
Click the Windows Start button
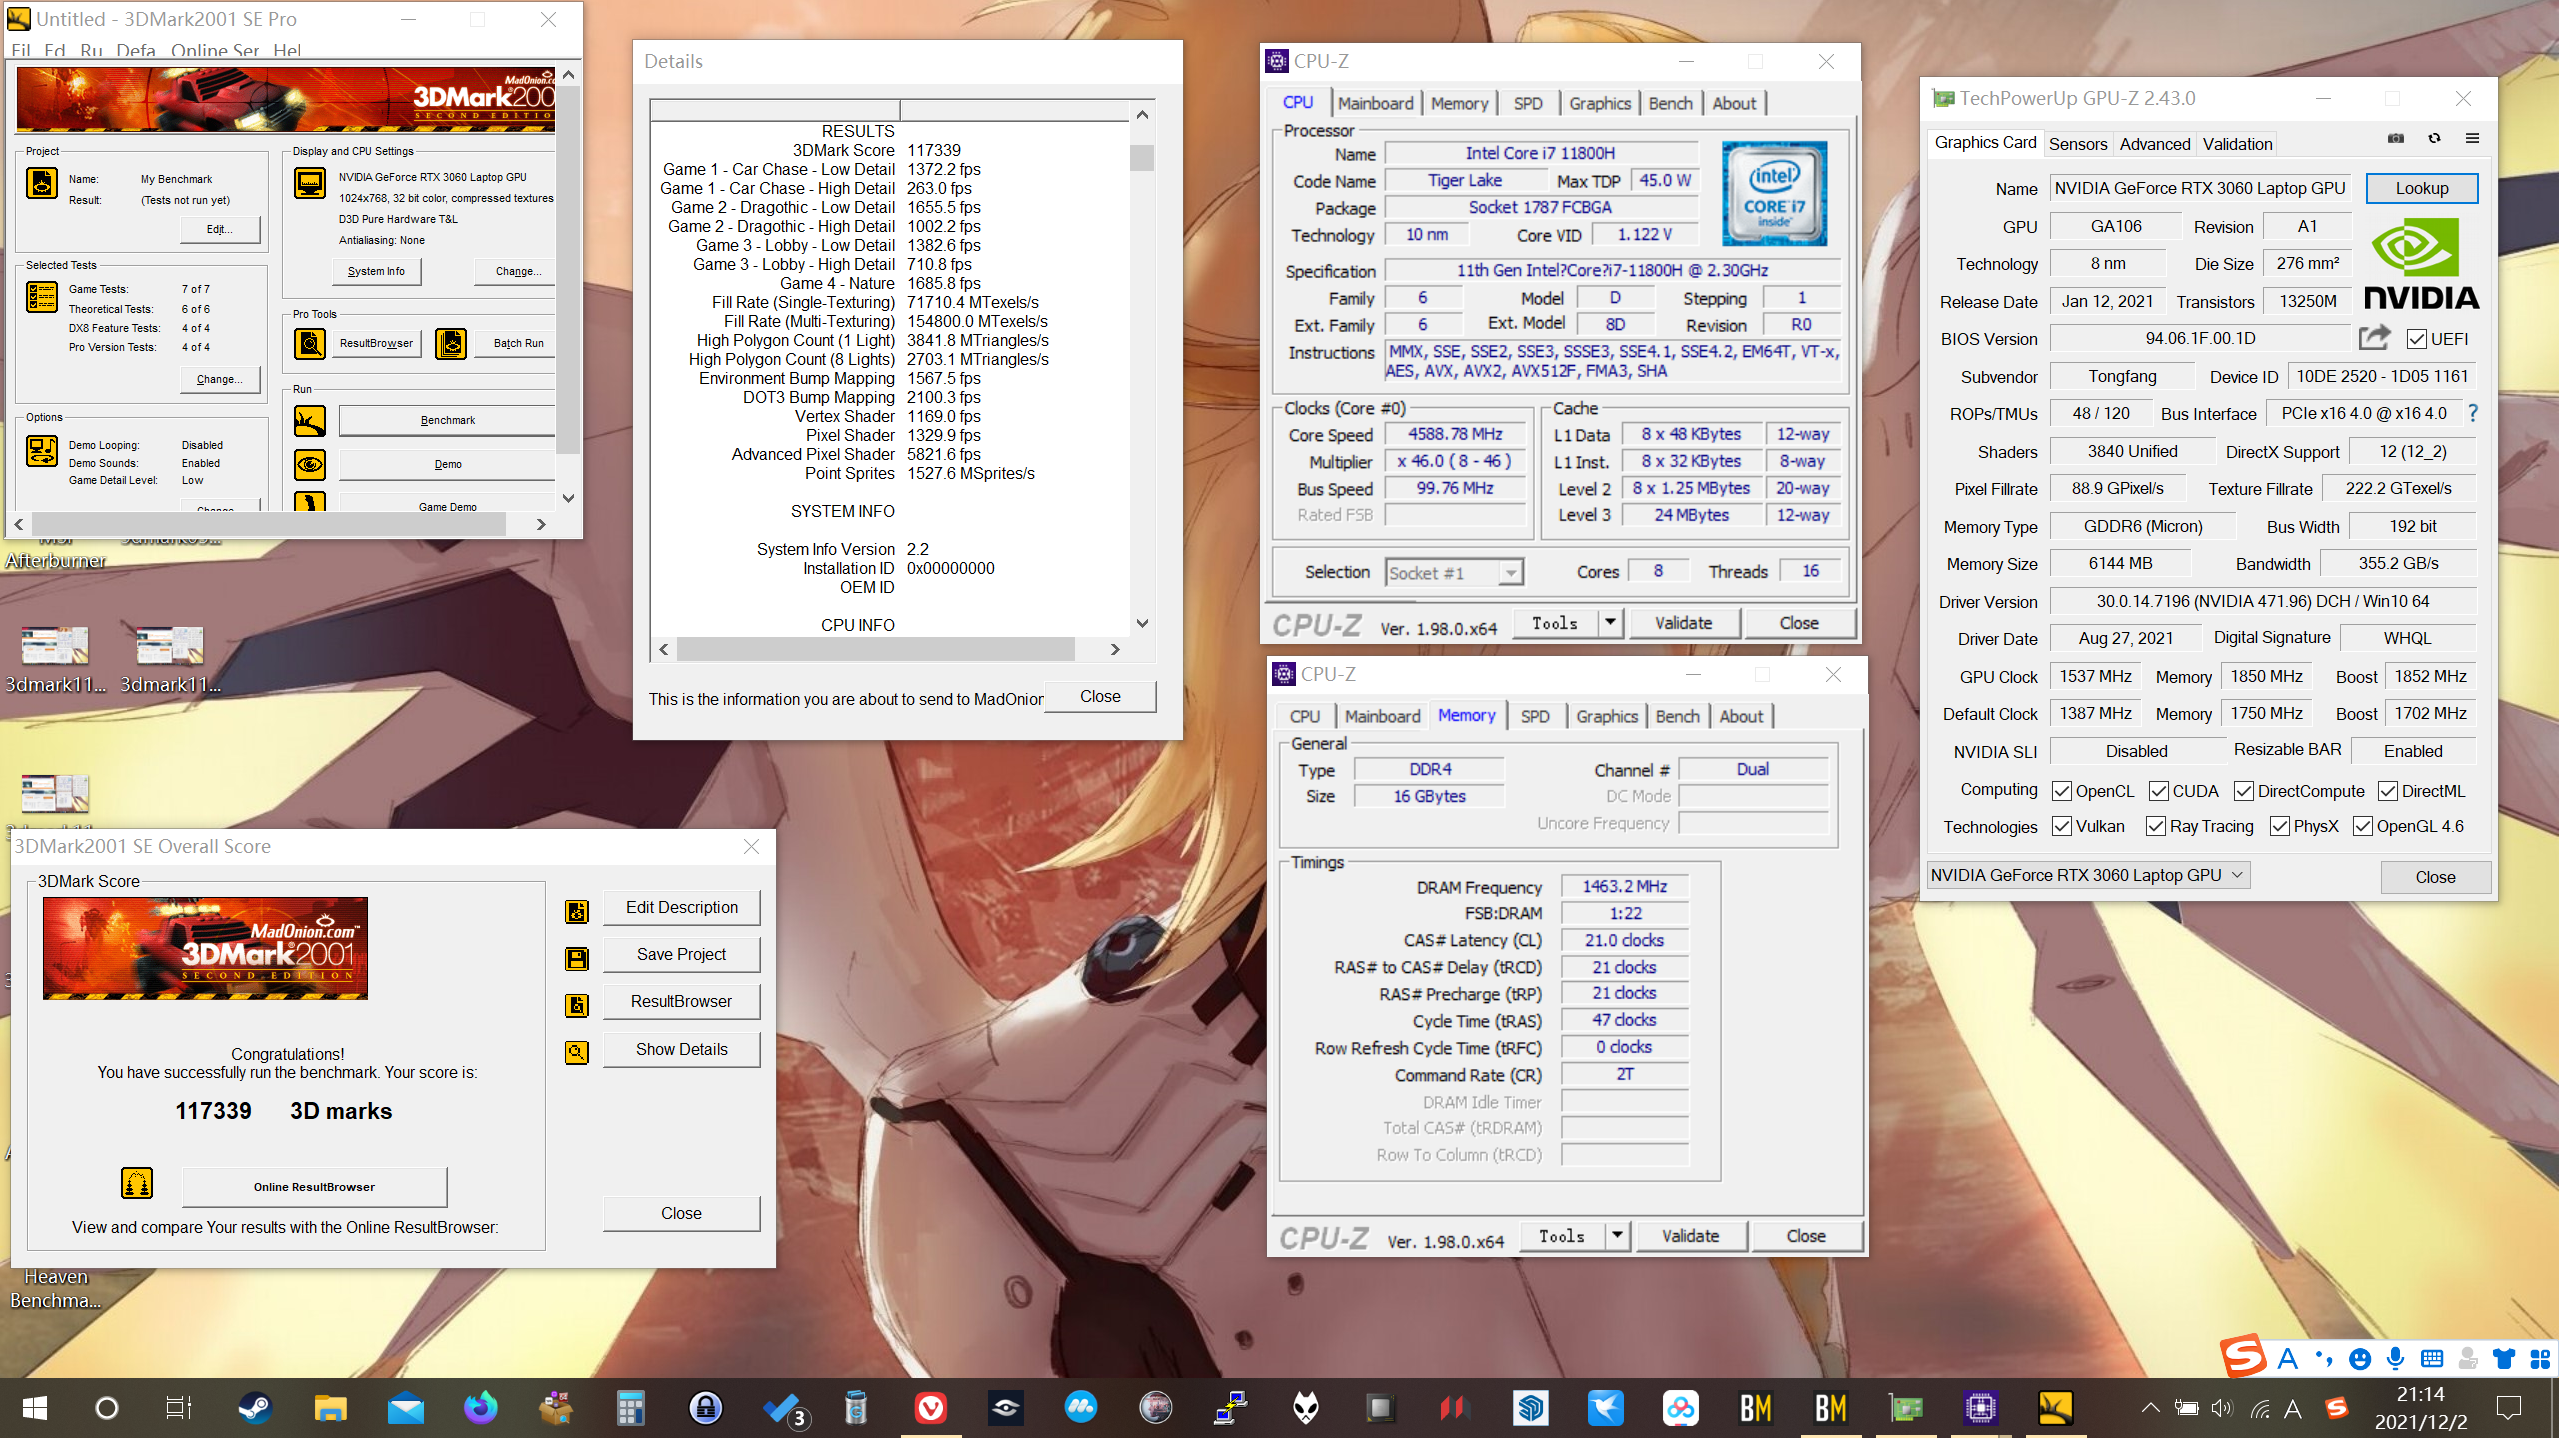point(35,1408)
